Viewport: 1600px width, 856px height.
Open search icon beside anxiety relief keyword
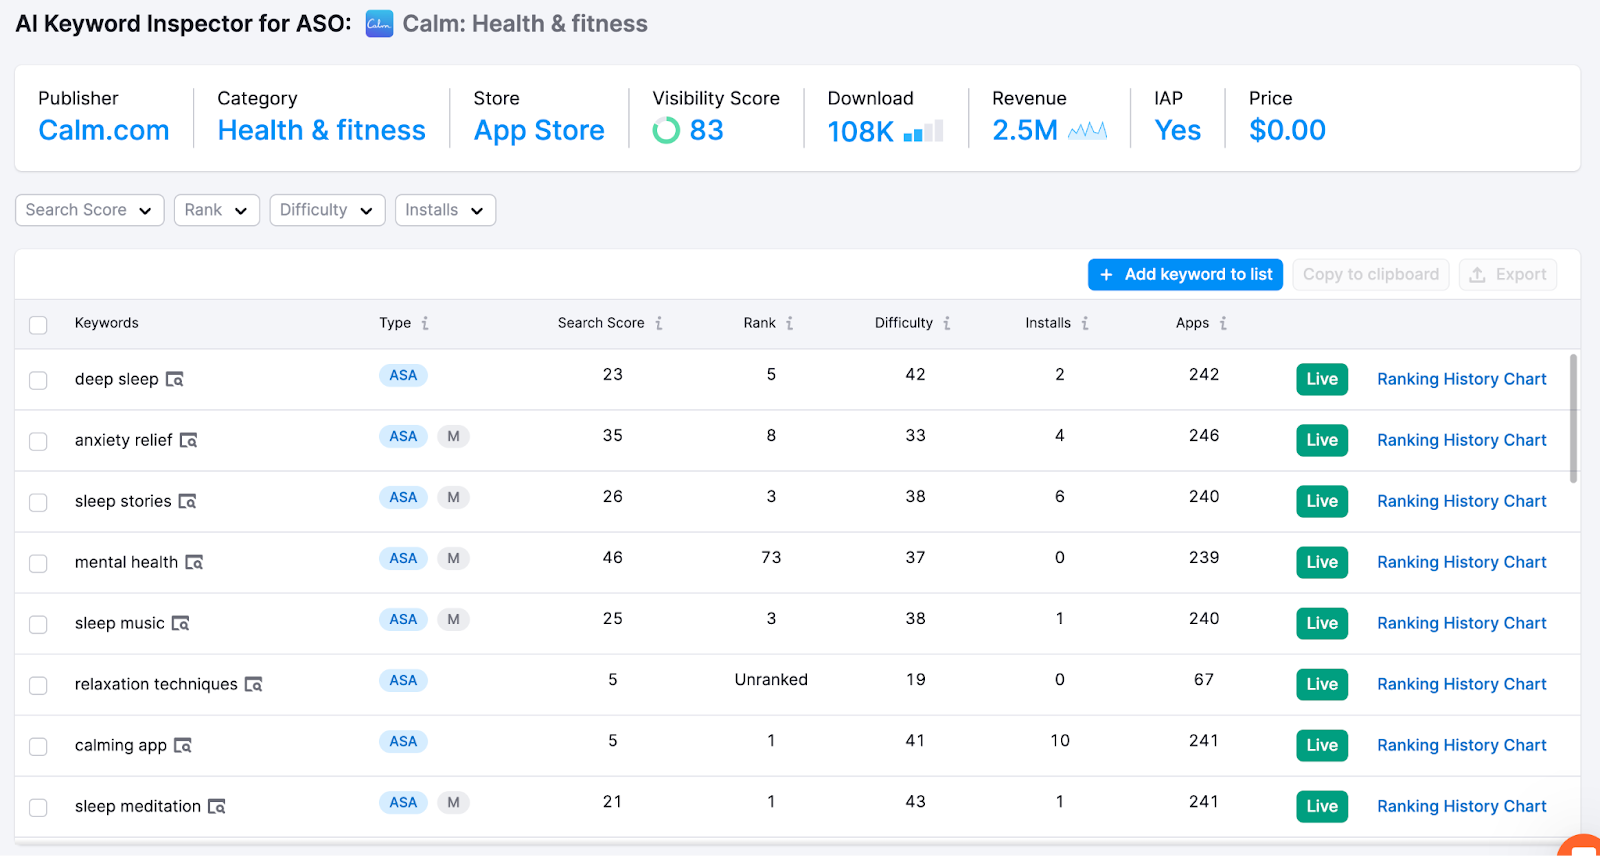(189, 440)
